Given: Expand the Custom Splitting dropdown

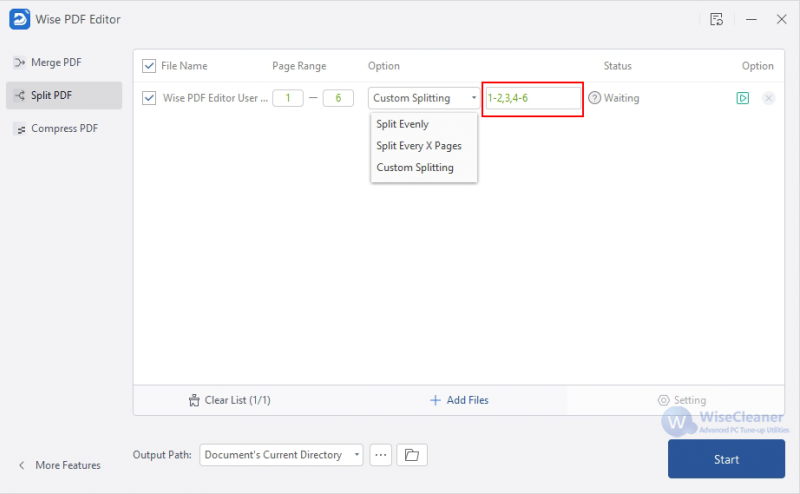Looking at the screenshot, I should [423, 98].
